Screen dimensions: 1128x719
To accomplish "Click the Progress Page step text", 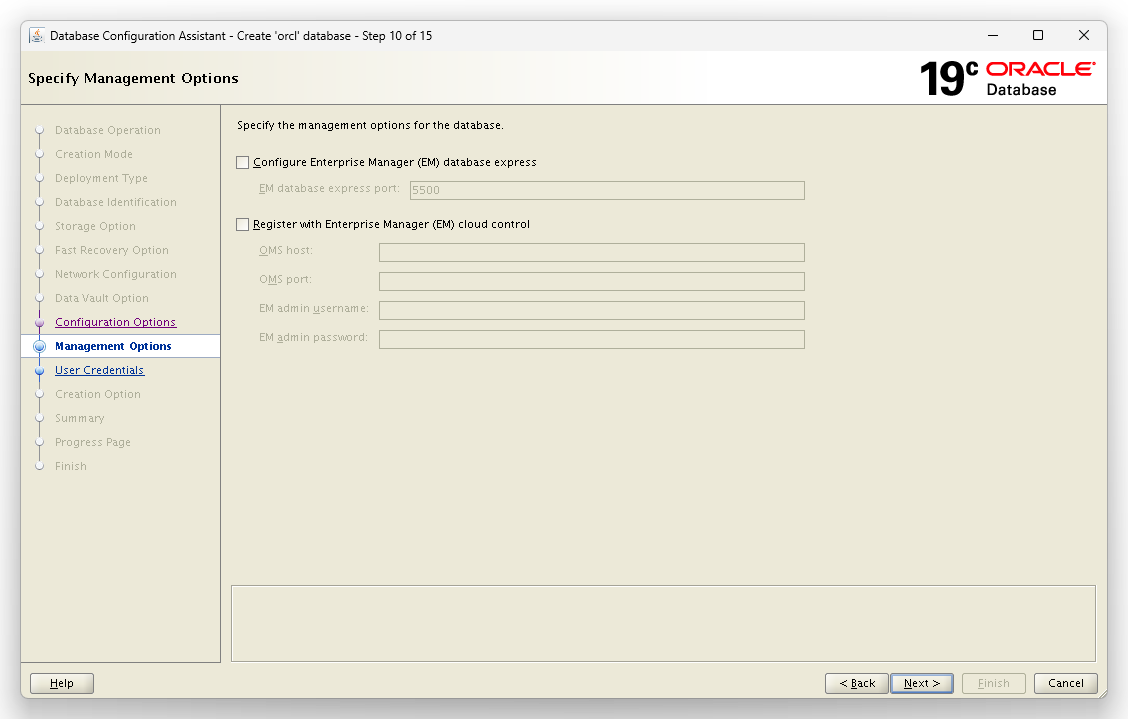I will tap(93, 442).
